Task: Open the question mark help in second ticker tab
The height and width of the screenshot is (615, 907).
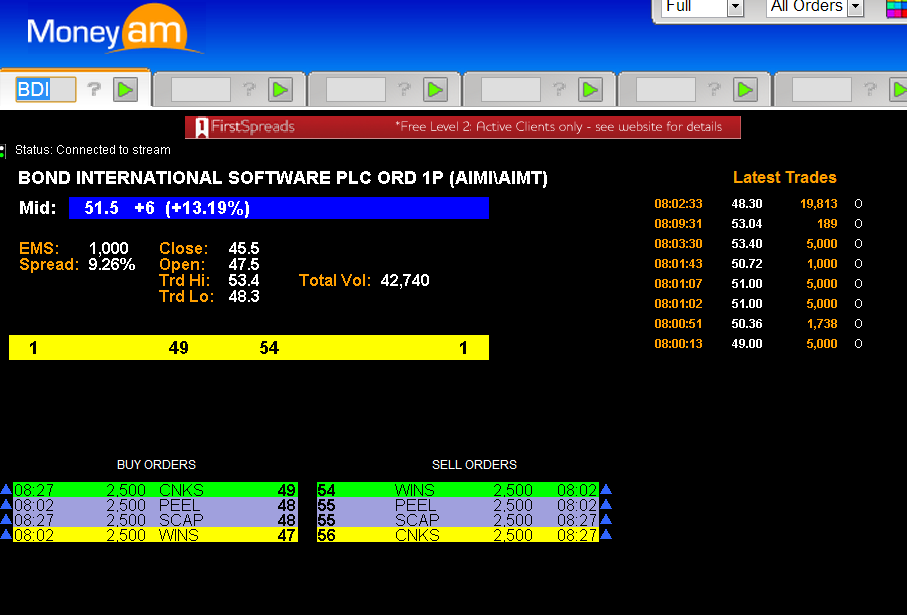Action: click(249, 89)
